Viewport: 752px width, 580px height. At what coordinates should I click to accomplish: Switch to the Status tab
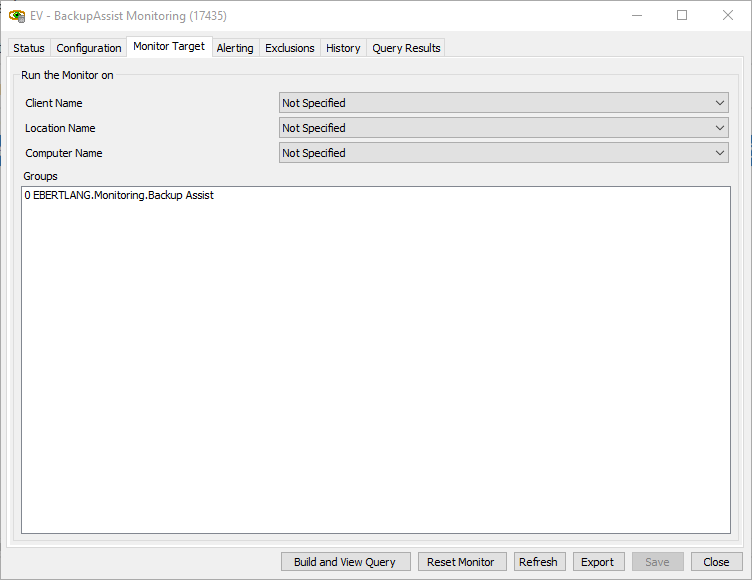pyautogui.click(x=29, y=48)
